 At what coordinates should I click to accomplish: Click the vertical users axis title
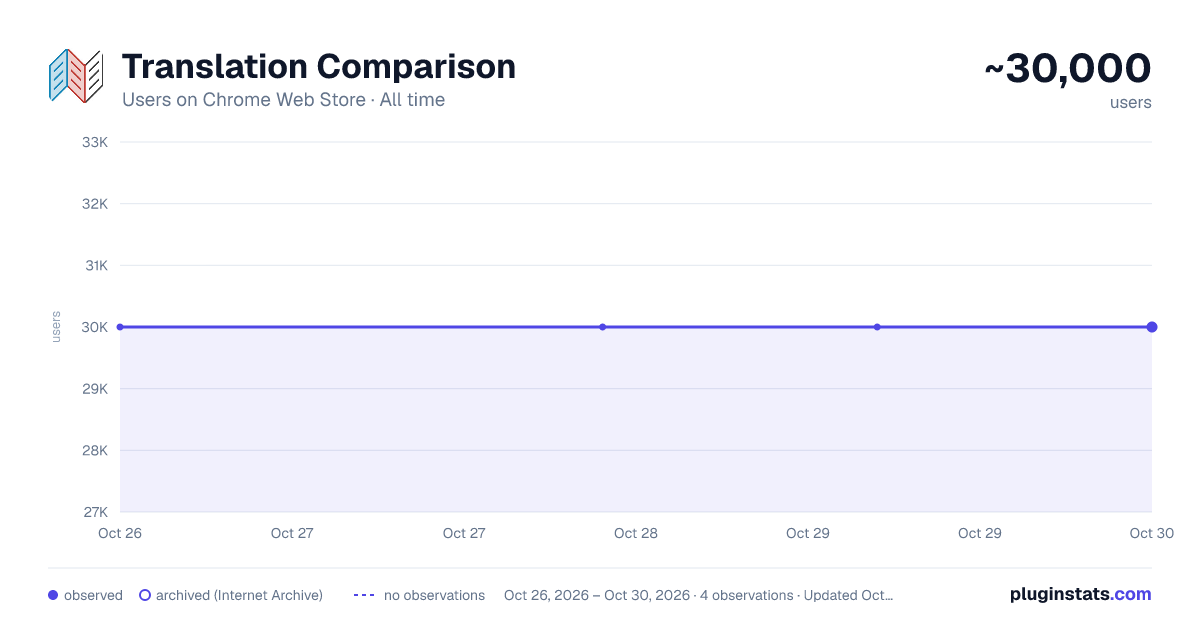pos(56,327)
